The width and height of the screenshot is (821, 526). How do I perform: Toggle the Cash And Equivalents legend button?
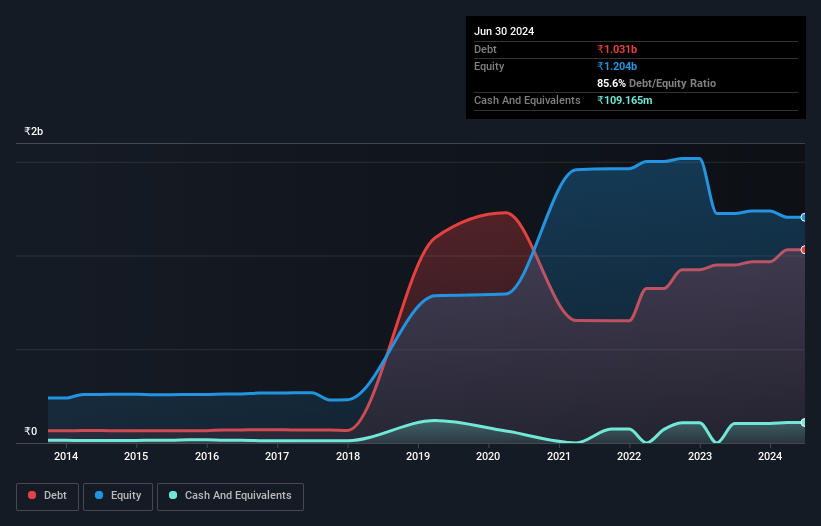(230, 496)
